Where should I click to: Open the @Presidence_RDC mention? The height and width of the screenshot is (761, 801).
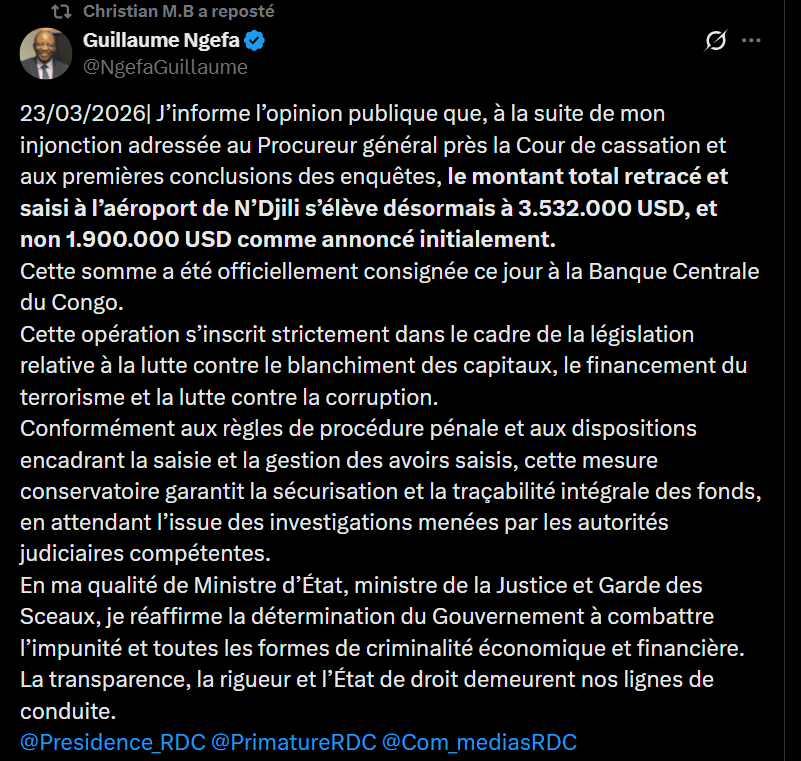click(113, 742)
